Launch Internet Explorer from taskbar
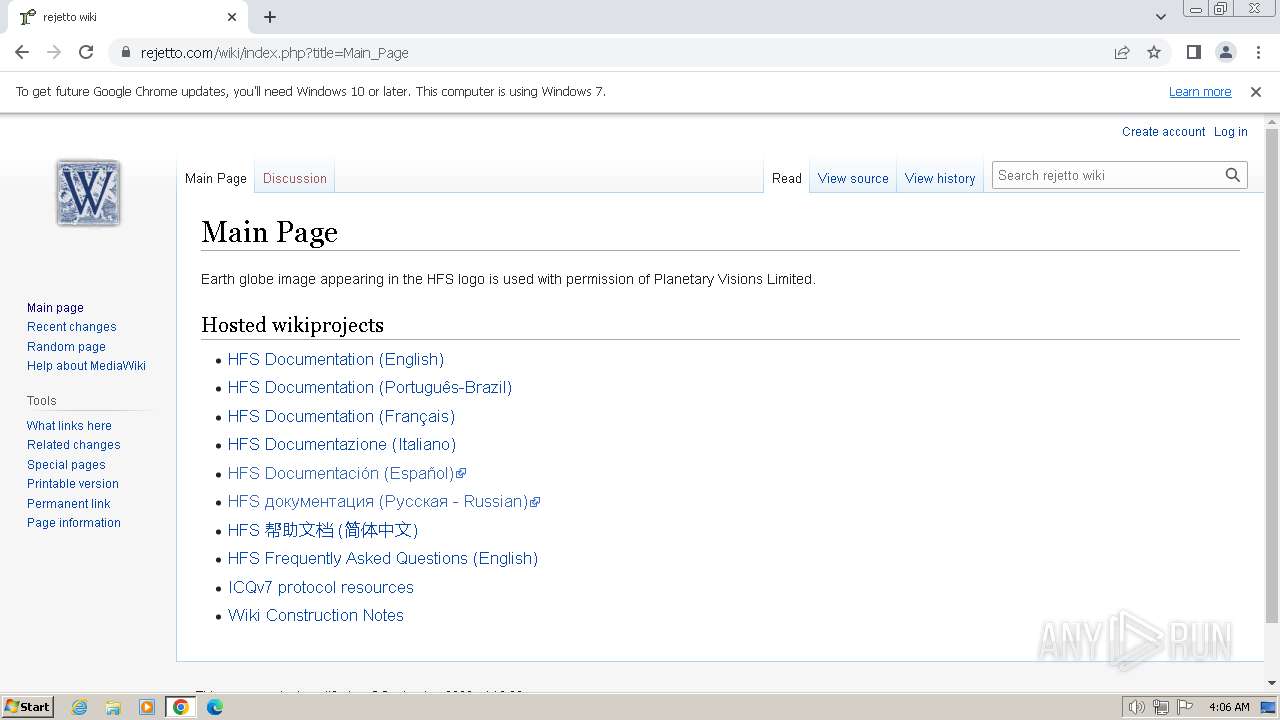 [x=79, y=707]
